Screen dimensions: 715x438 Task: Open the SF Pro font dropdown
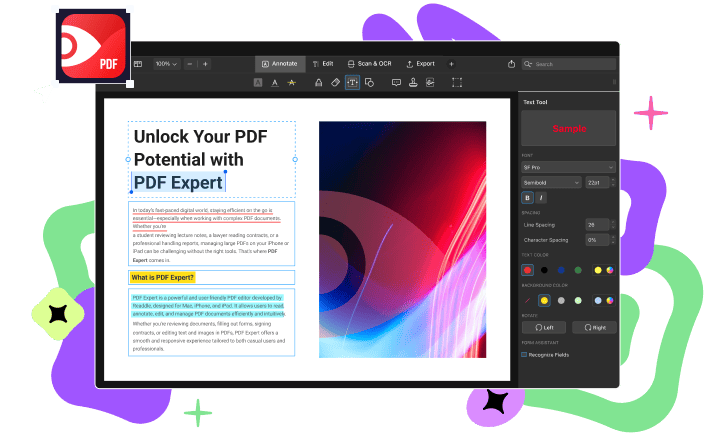[x=568, y=166]
